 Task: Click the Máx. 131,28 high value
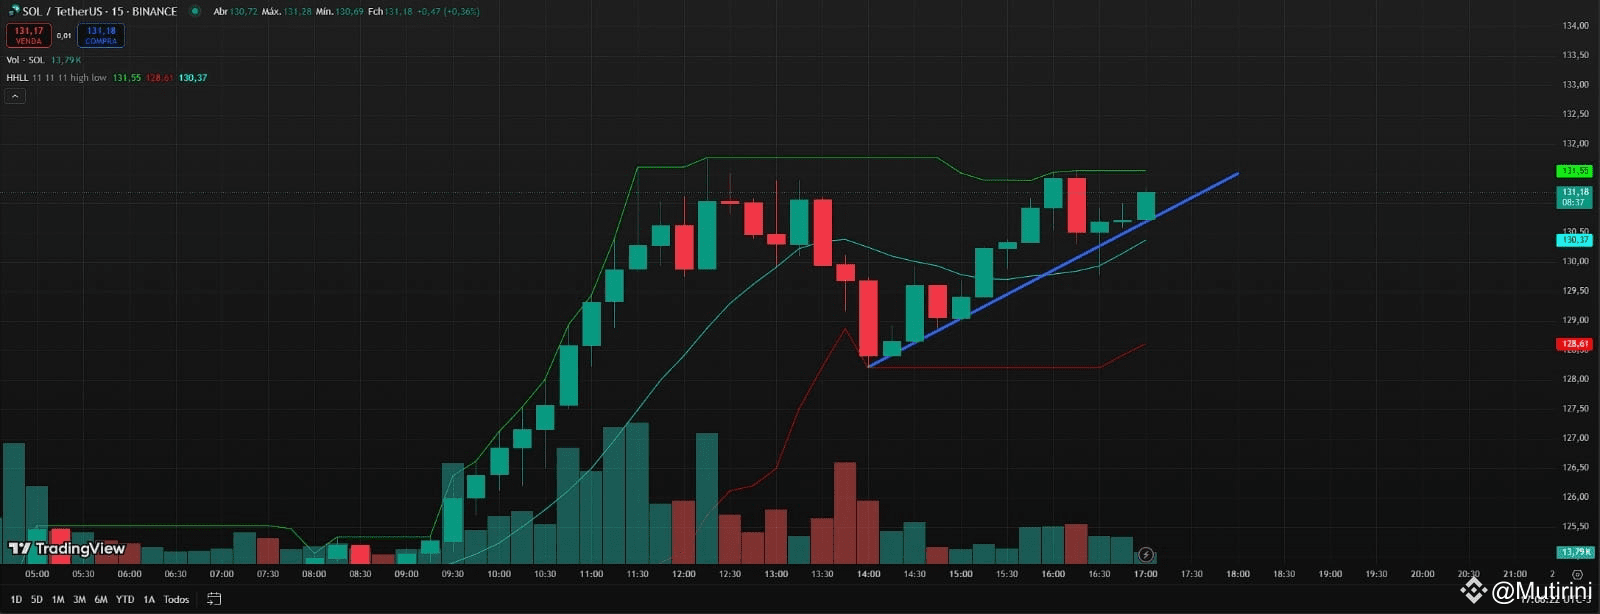coord(286,11)
